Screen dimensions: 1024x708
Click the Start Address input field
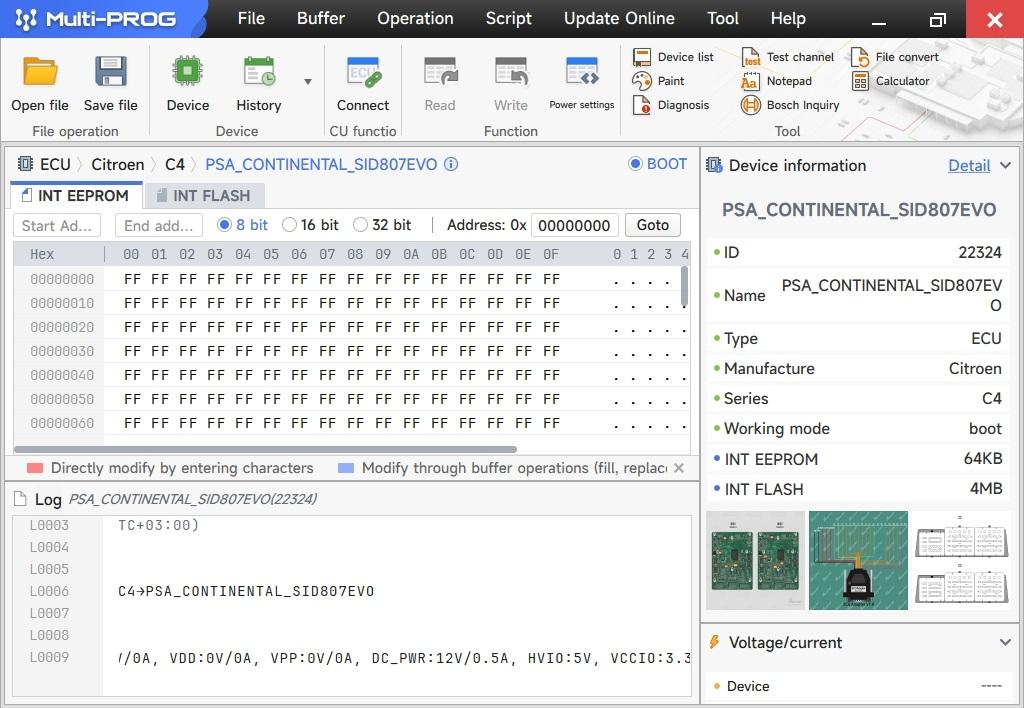[57, 225]
